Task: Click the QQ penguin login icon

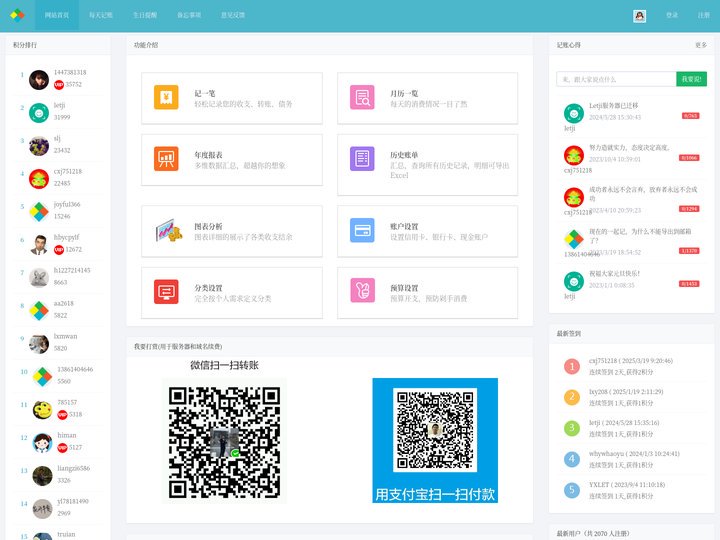Action: [x=640, y=16]
